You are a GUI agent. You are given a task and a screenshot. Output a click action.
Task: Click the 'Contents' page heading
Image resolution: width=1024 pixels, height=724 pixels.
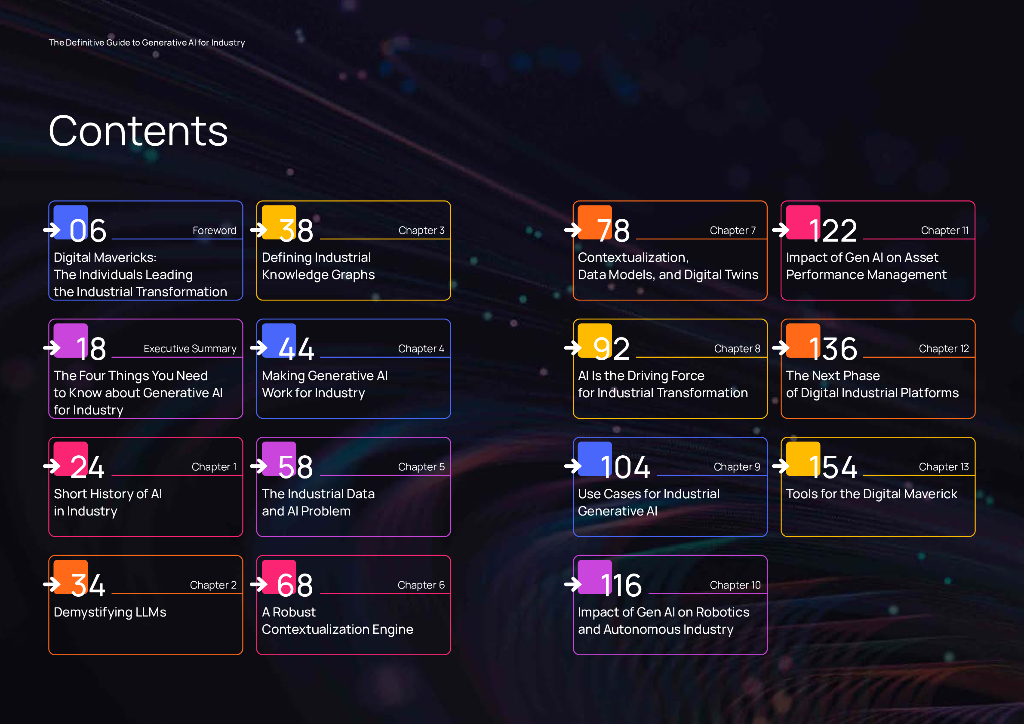[138, 131]
